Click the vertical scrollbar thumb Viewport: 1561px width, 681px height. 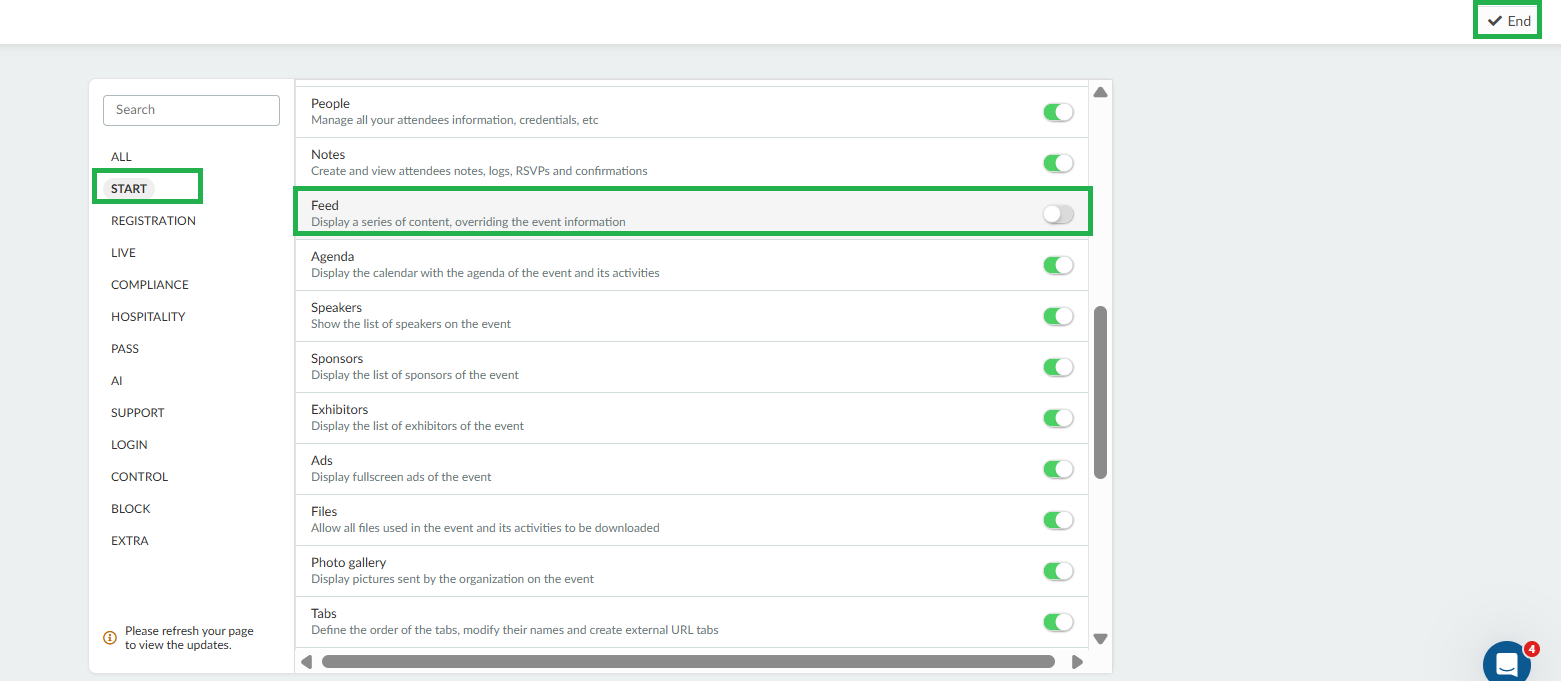coord(1101,392)
